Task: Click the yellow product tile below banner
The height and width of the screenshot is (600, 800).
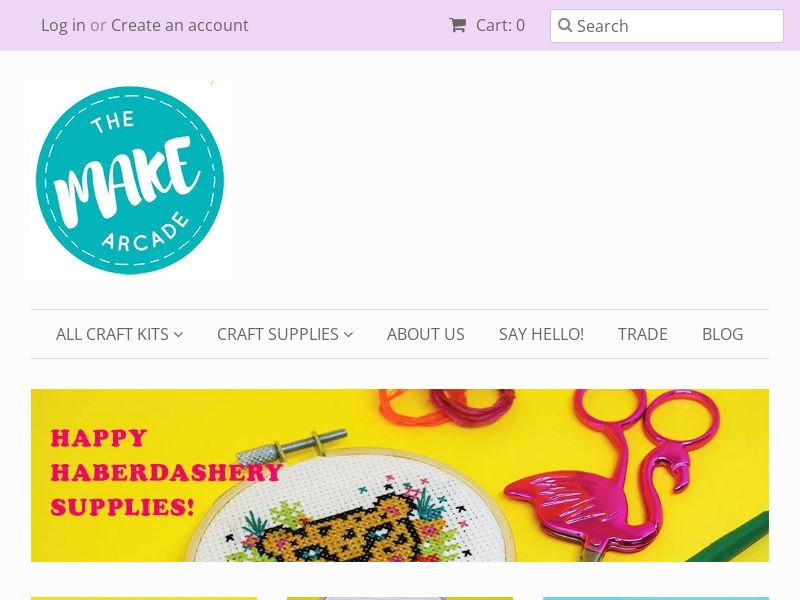Action: (x=144, y=598)
